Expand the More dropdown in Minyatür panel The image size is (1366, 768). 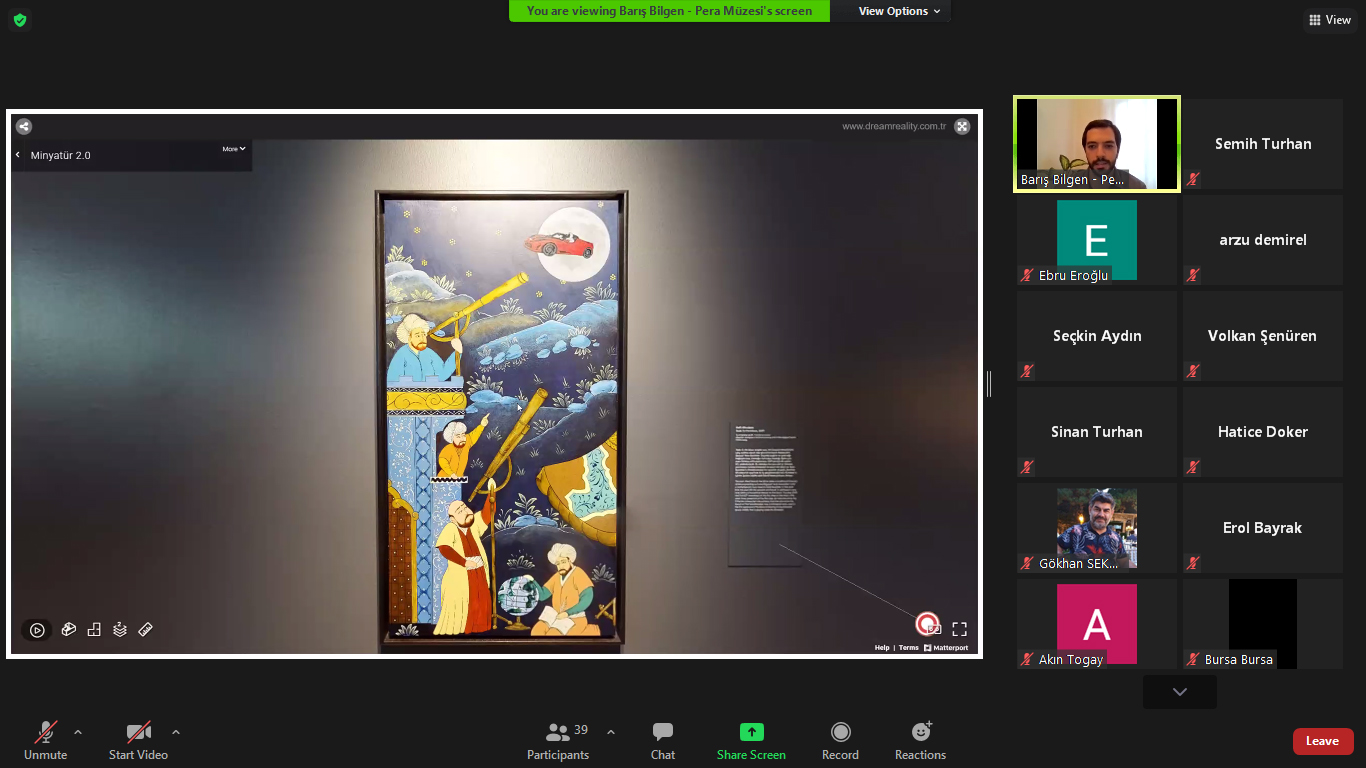[x=234, y=149]
